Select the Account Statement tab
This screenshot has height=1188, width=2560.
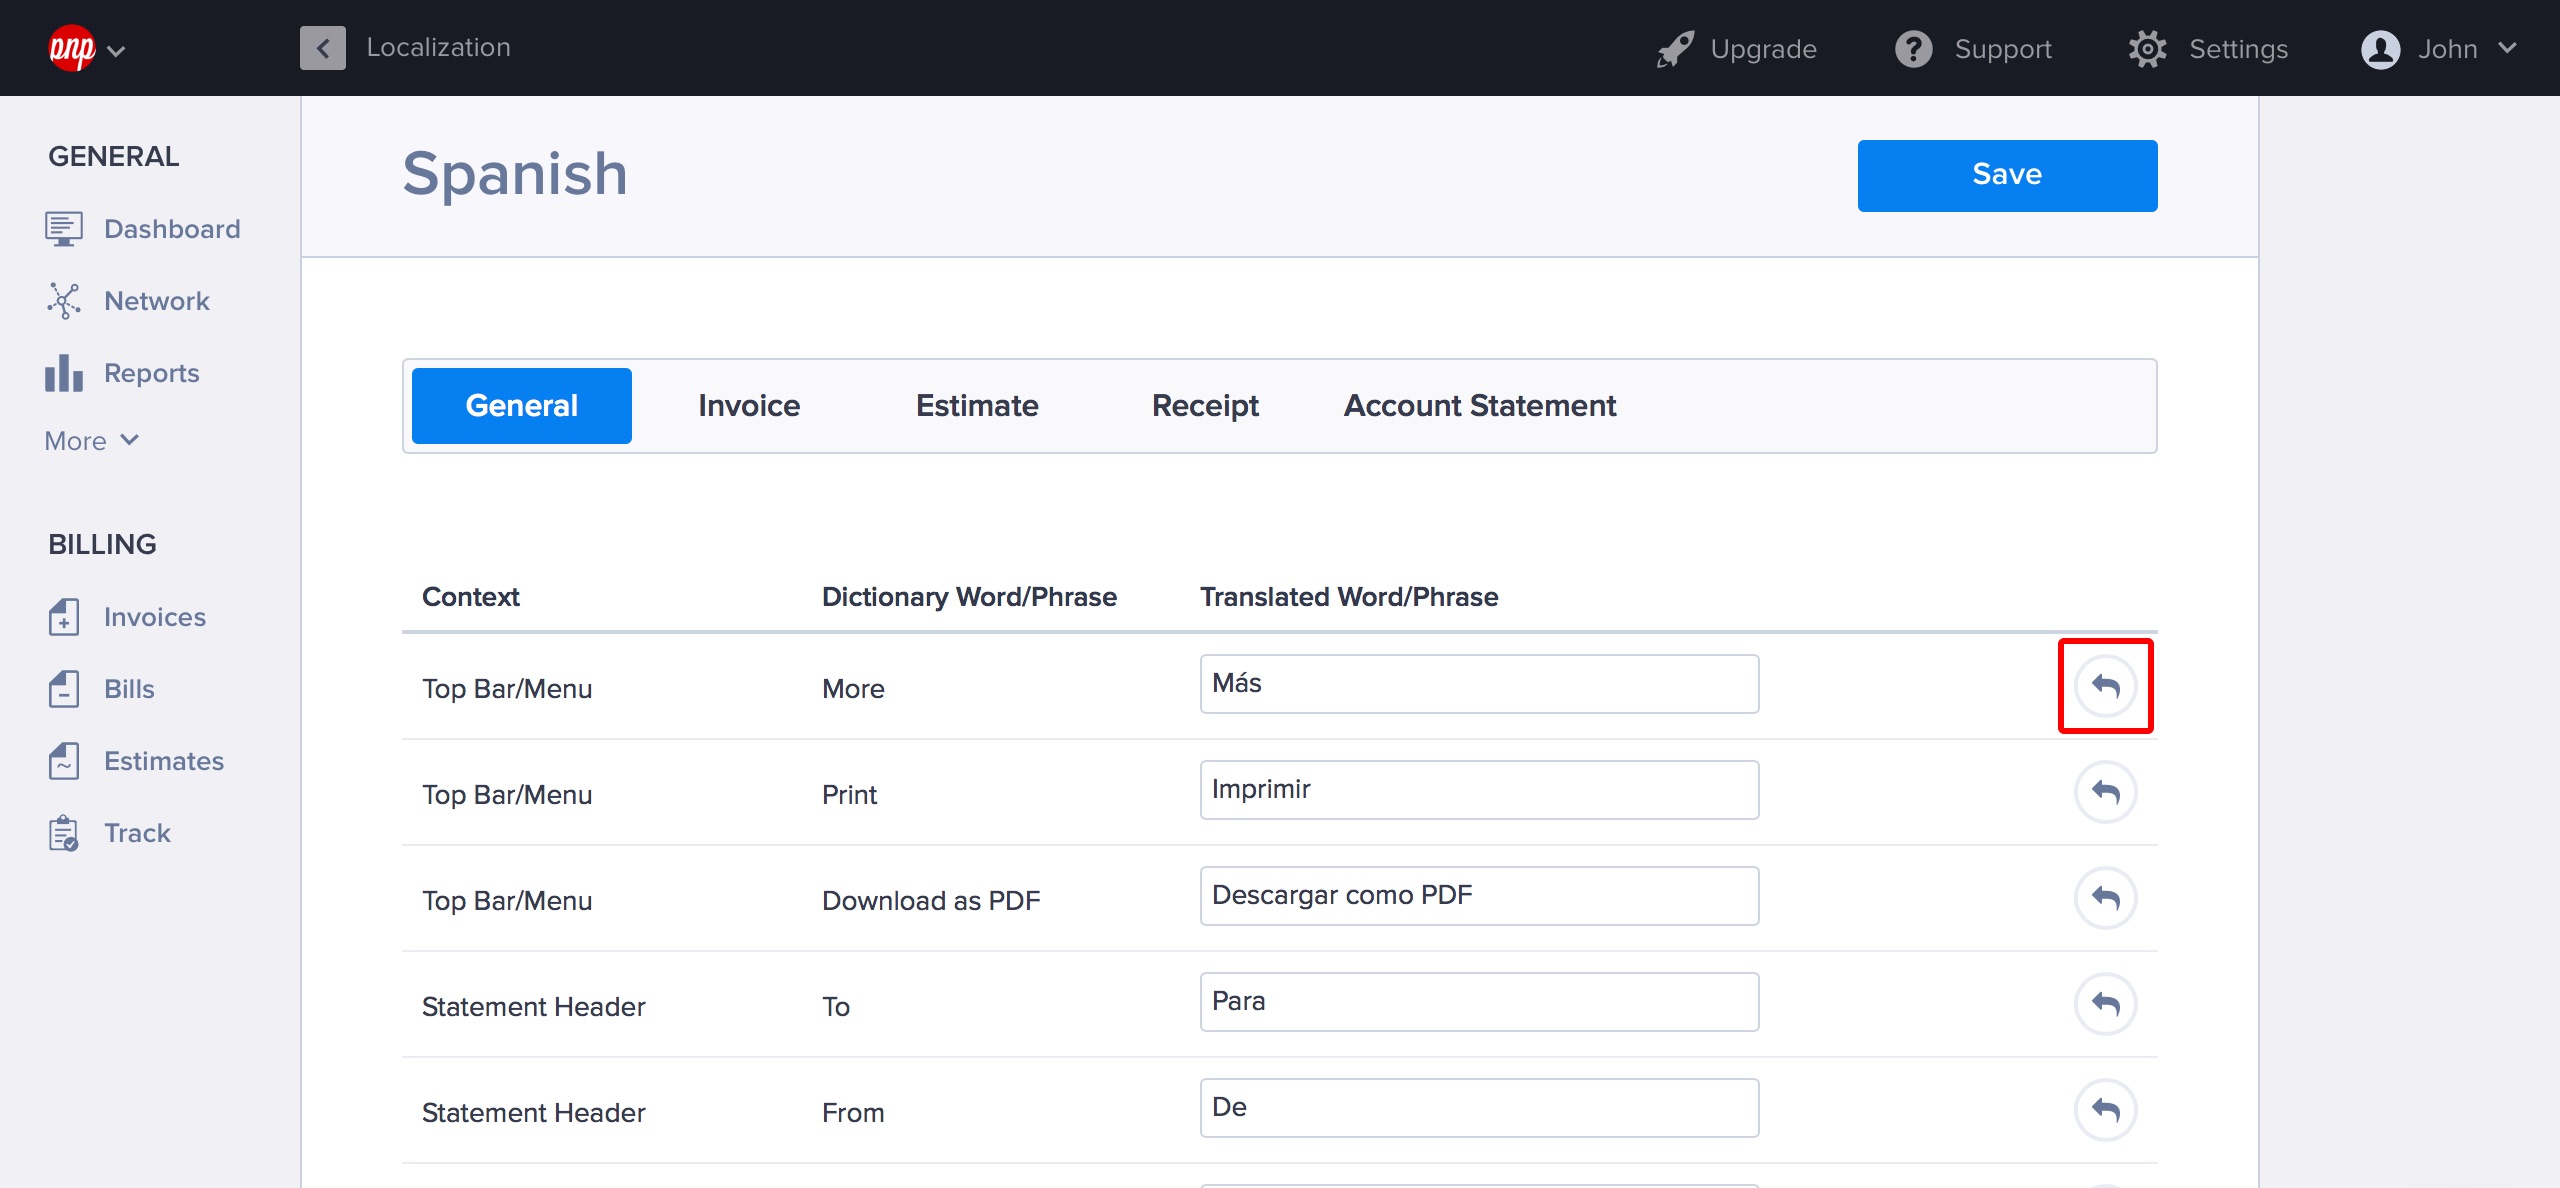pyautogui.click(x=1479, y=406)
